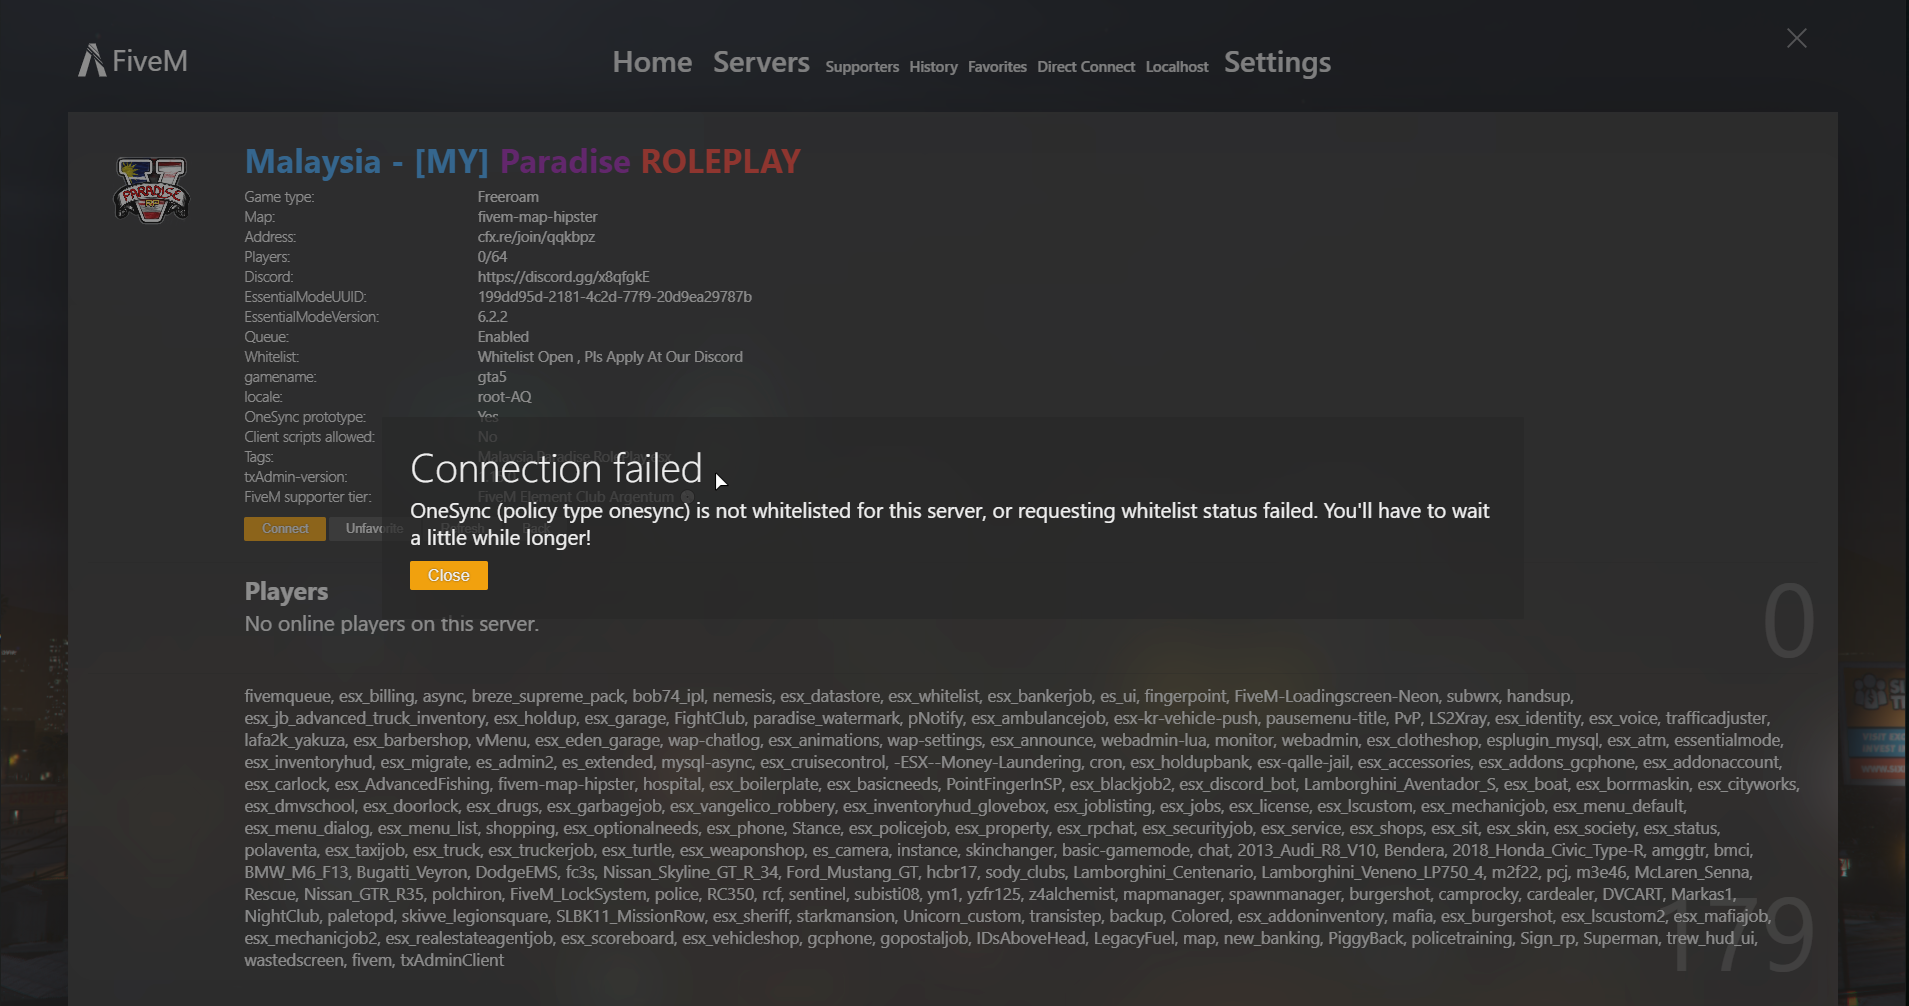Close the FiveM window with X
This screenshot has width=1909, height=1006.
coord(1796,38)
